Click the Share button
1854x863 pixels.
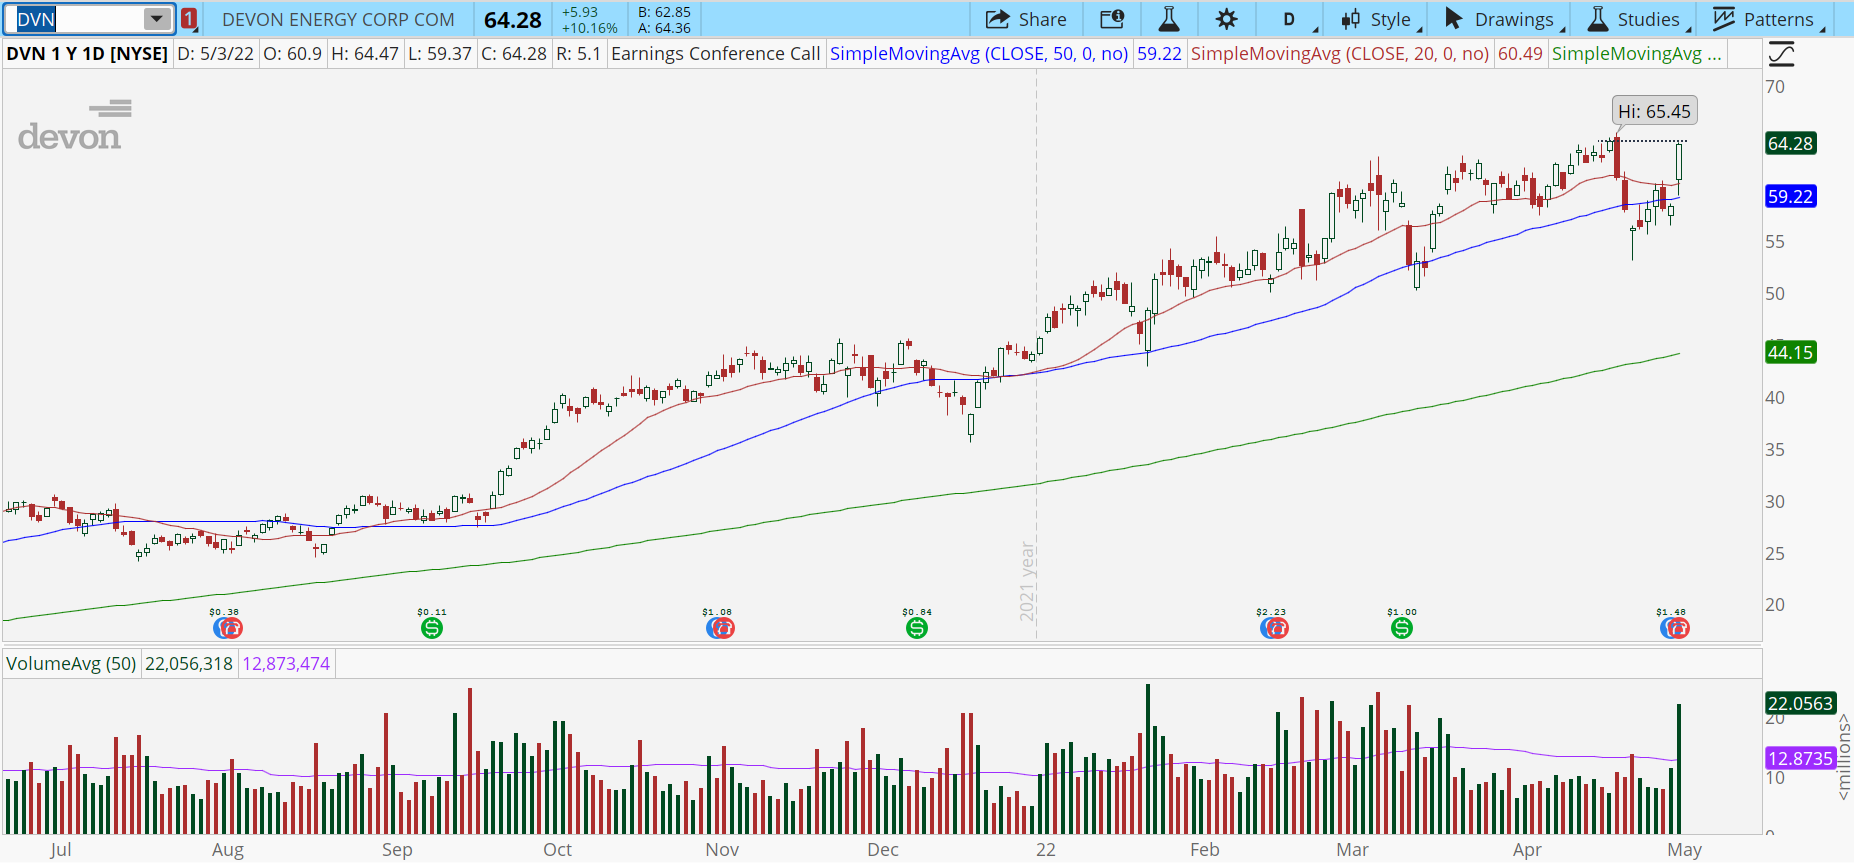point(1026,19)
